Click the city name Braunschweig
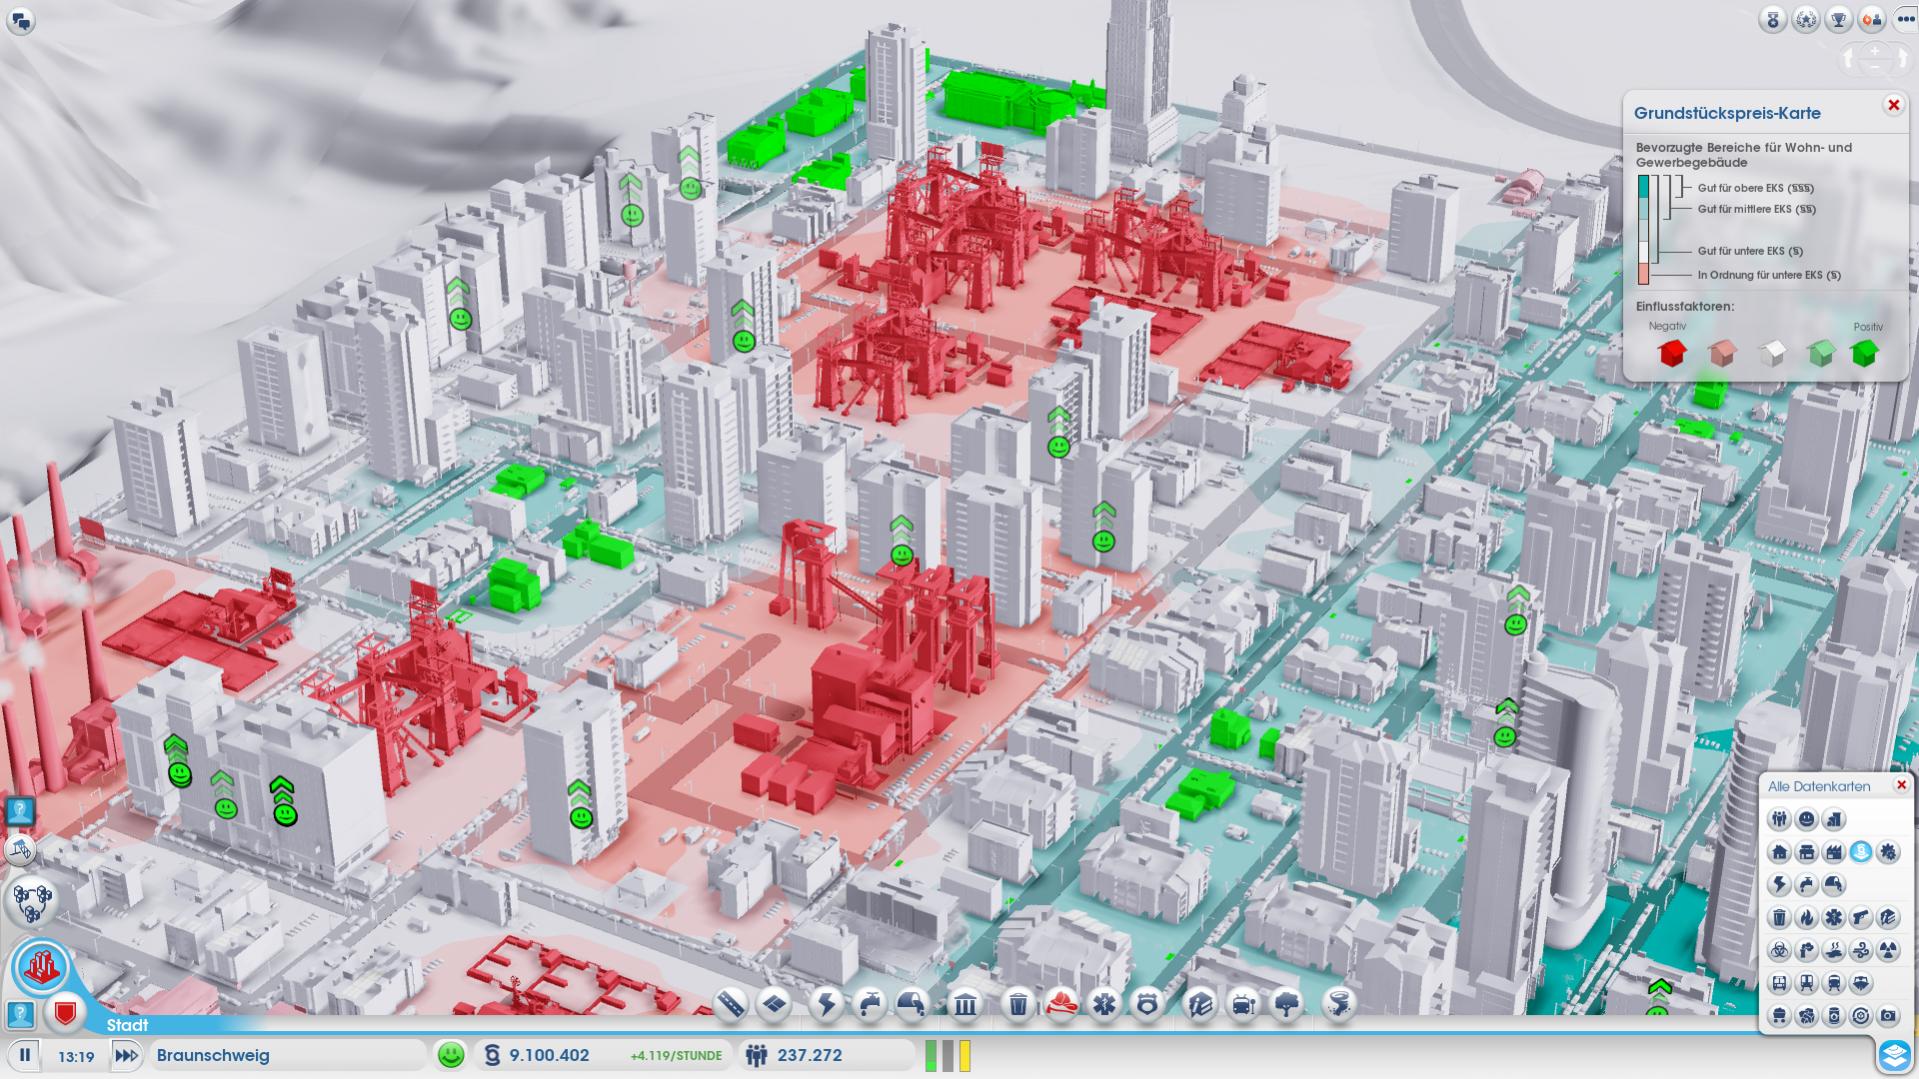1919x1079 pixels. pos(213,1055)
